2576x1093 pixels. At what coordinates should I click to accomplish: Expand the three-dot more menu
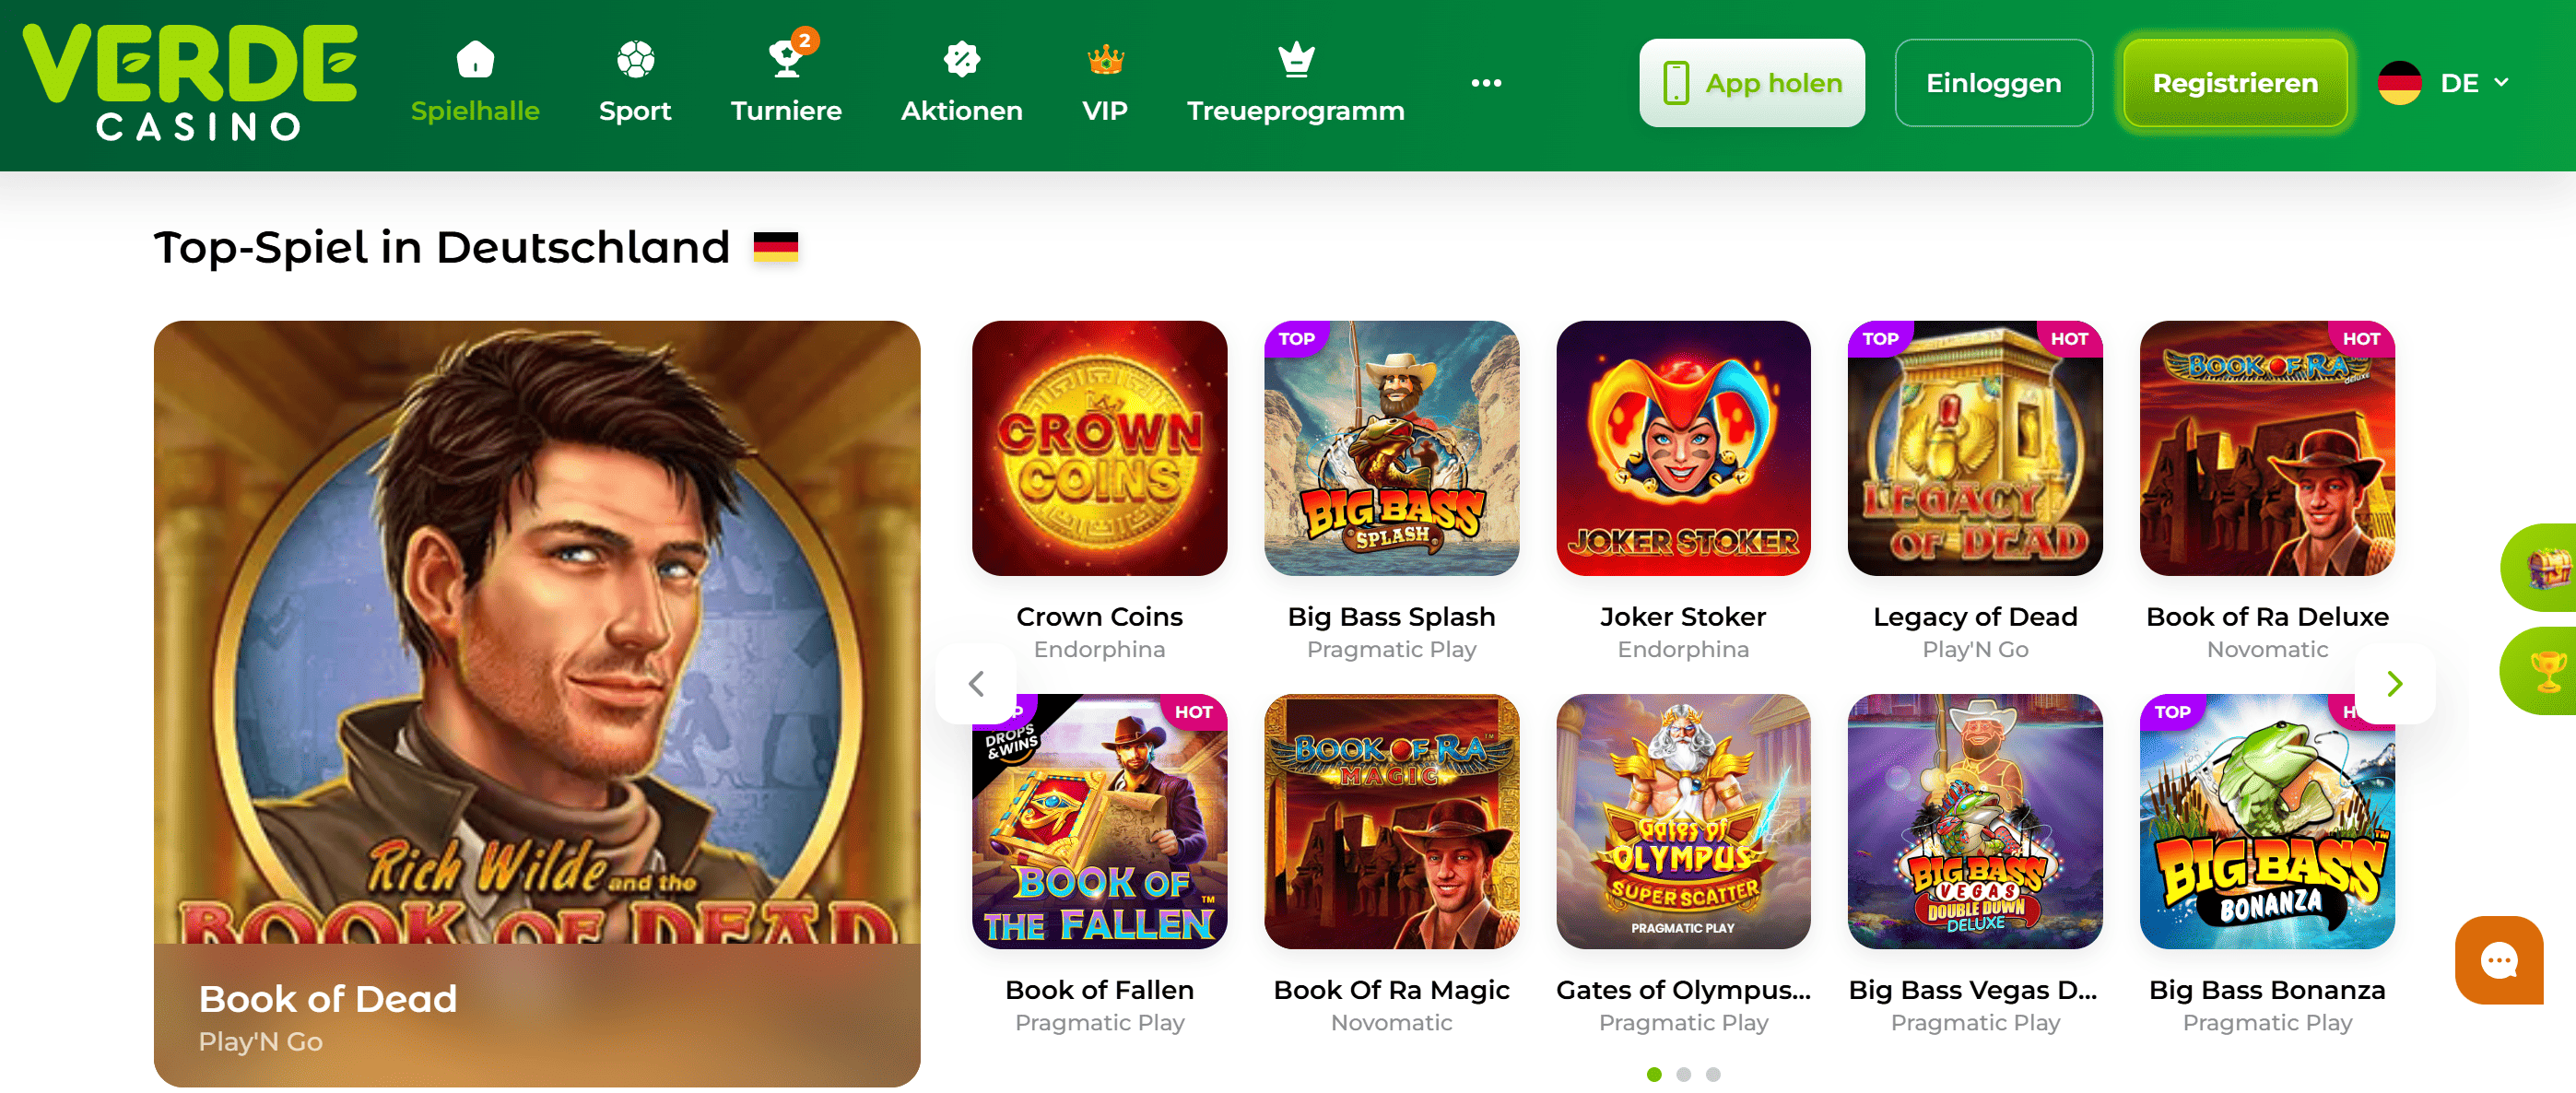[x=1486, y=83]
